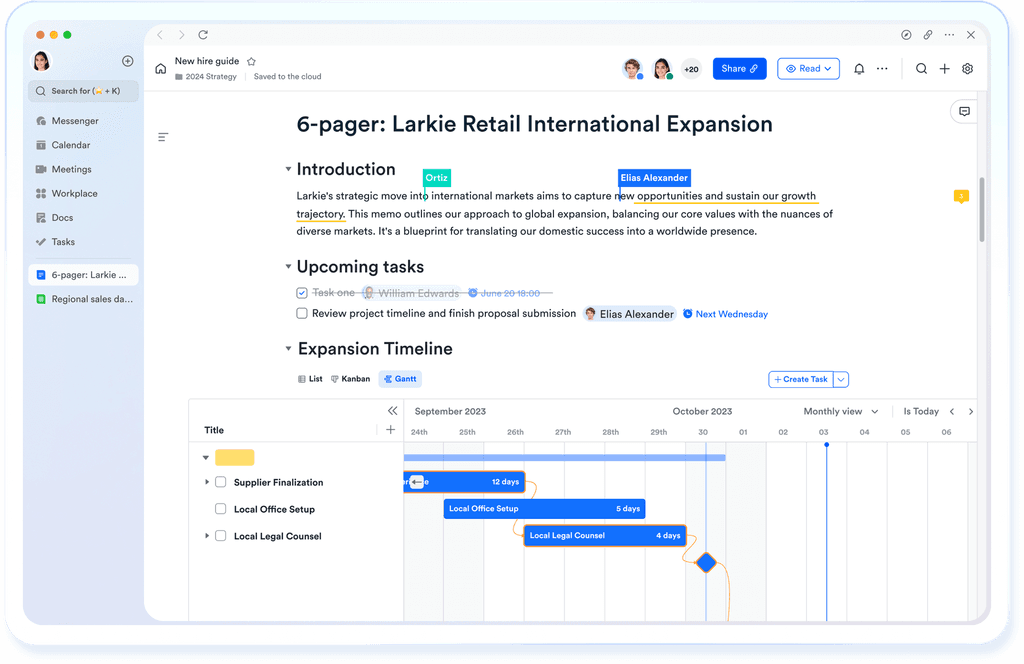Image resolution: width=1024 pixels, height=664 pixels.
Task: Switch to List view
Action: [313, 378]
